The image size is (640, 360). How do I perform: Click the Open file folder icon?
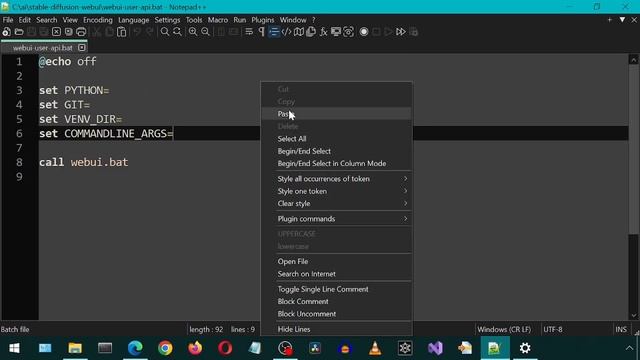click(19, 32)
